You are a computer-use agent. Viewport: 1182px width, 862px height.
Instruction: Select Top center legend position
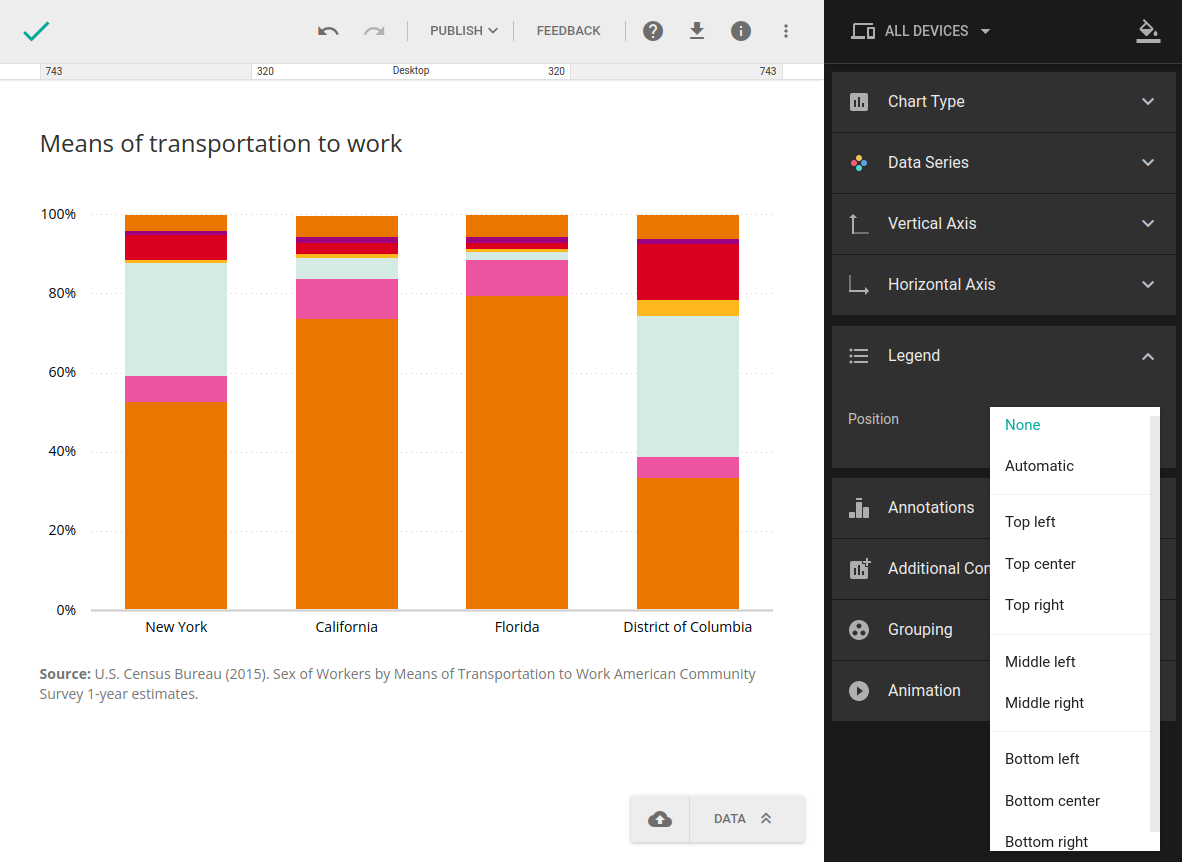1040,564
